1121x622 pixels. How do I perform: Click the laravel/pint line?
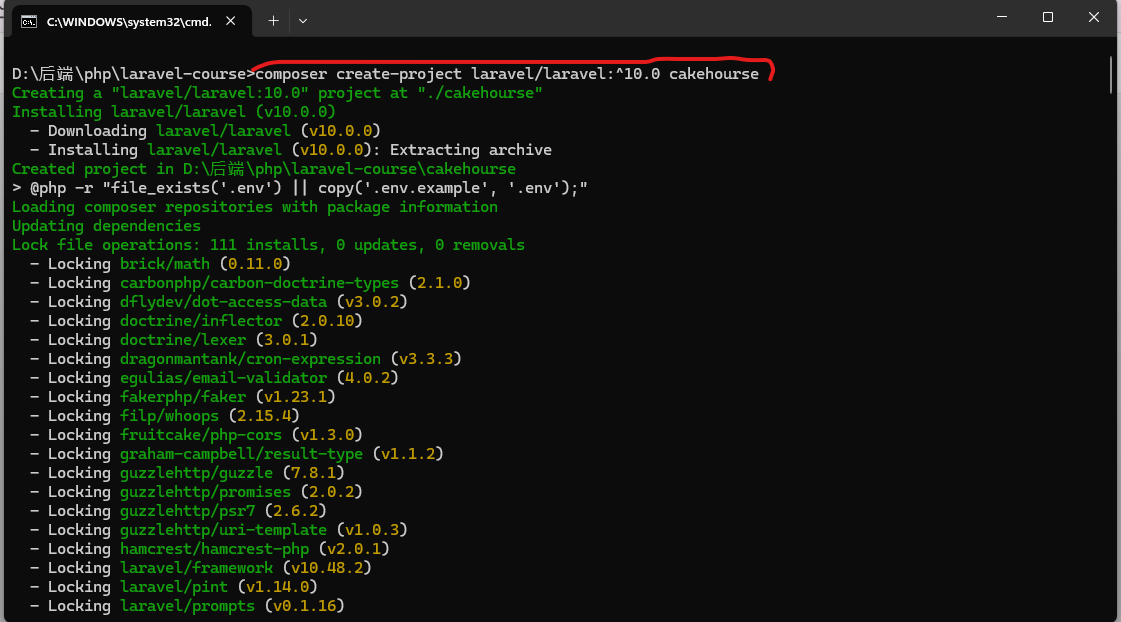click(174, 587)
